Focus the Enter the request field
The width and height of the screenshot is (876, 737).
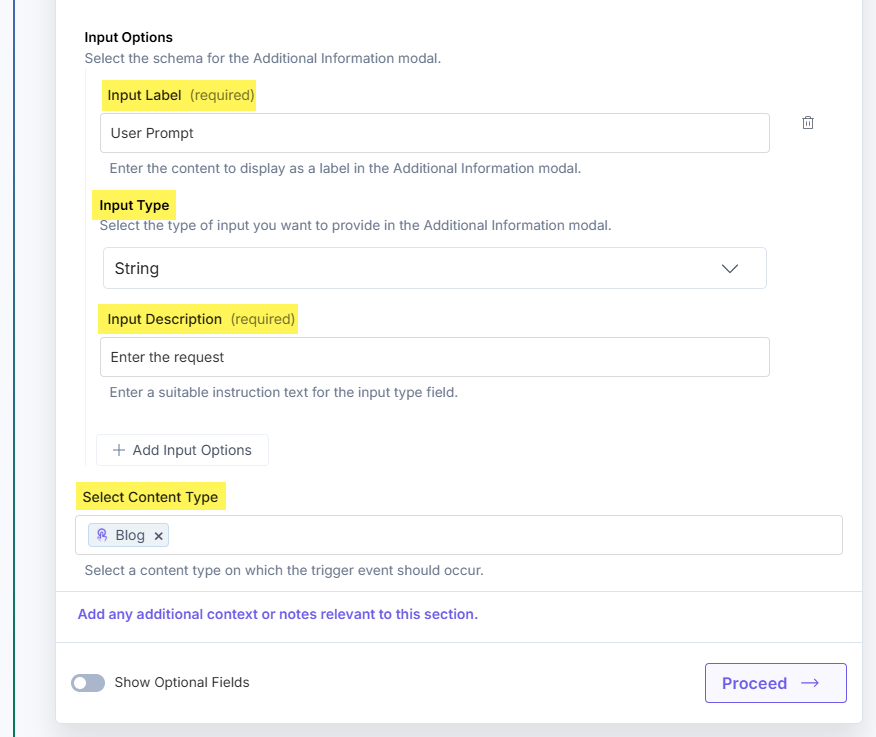pos(435,357)
